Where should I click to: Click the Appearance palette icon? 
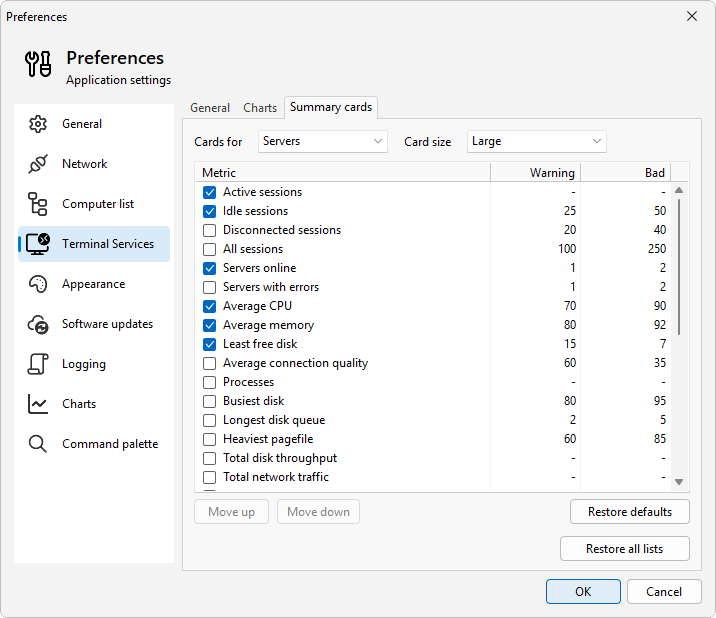click(38, 284)
